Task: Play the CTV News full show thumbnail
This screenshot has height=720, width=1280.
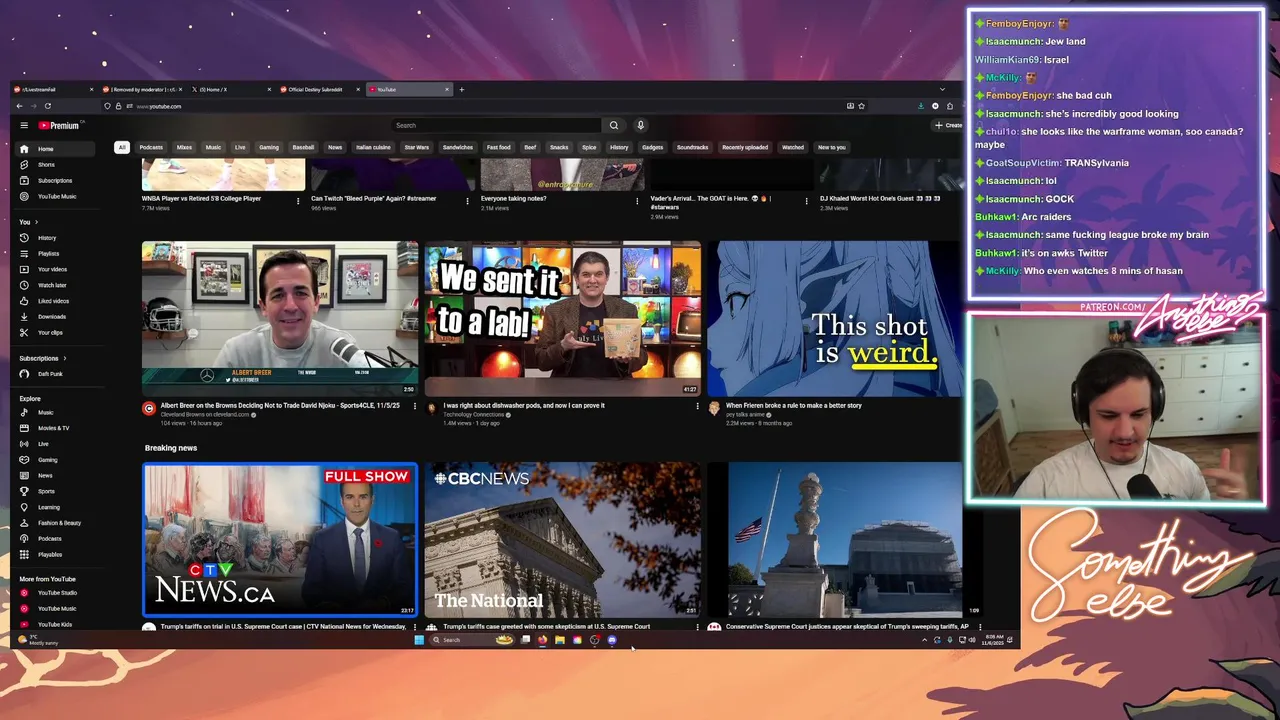Action: tap(280, 540)
